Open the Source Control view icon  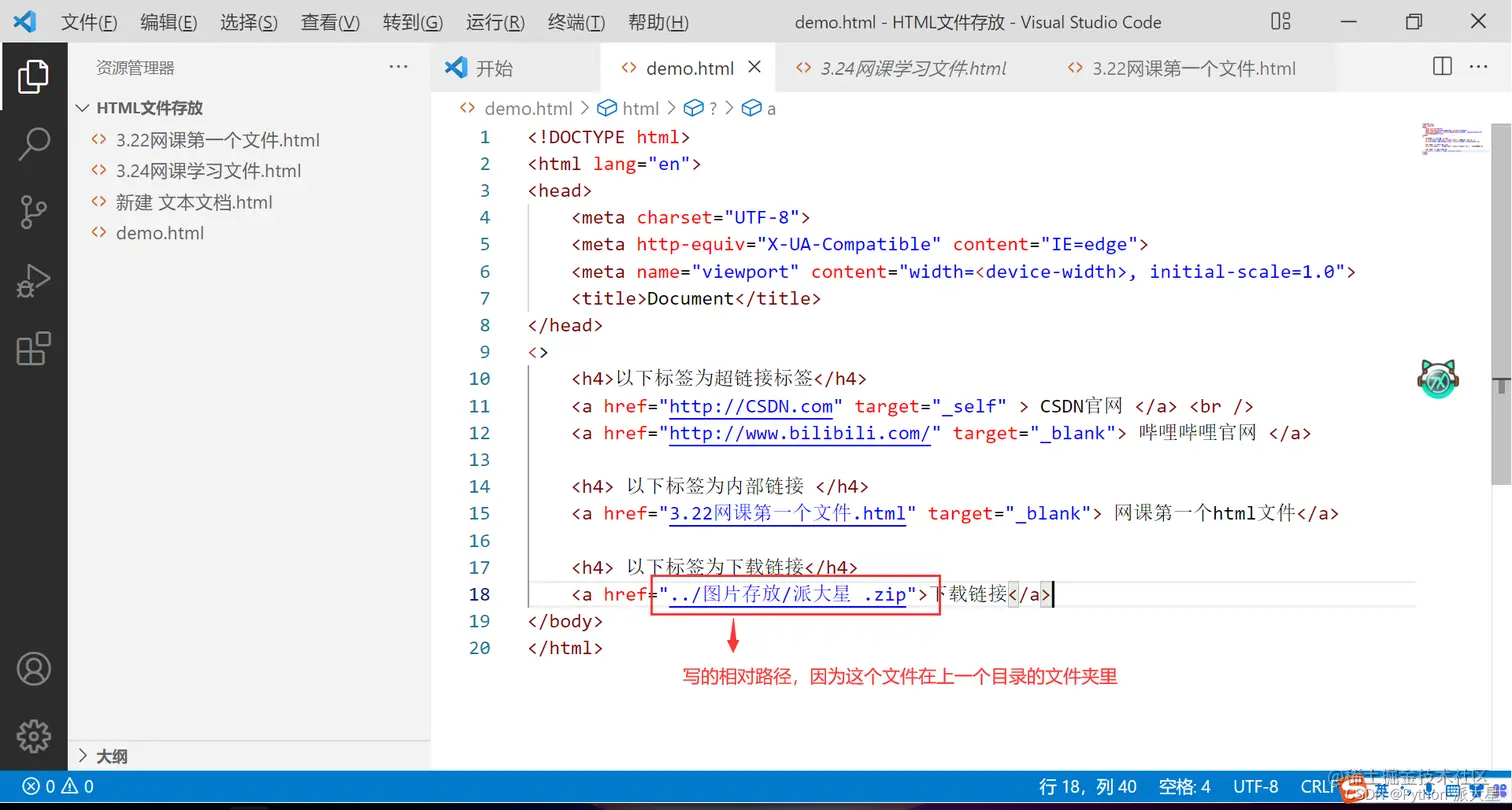point(33,212)
